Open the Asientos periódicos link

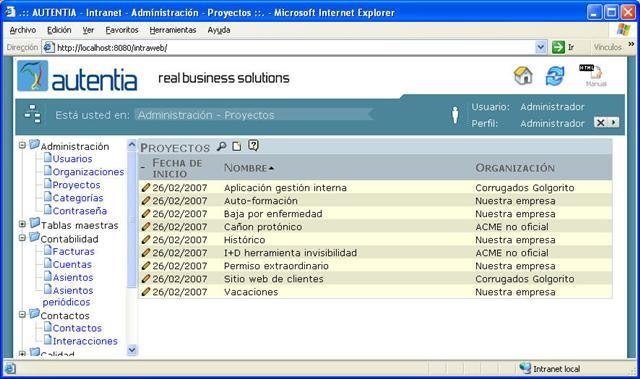click(68, 296)
